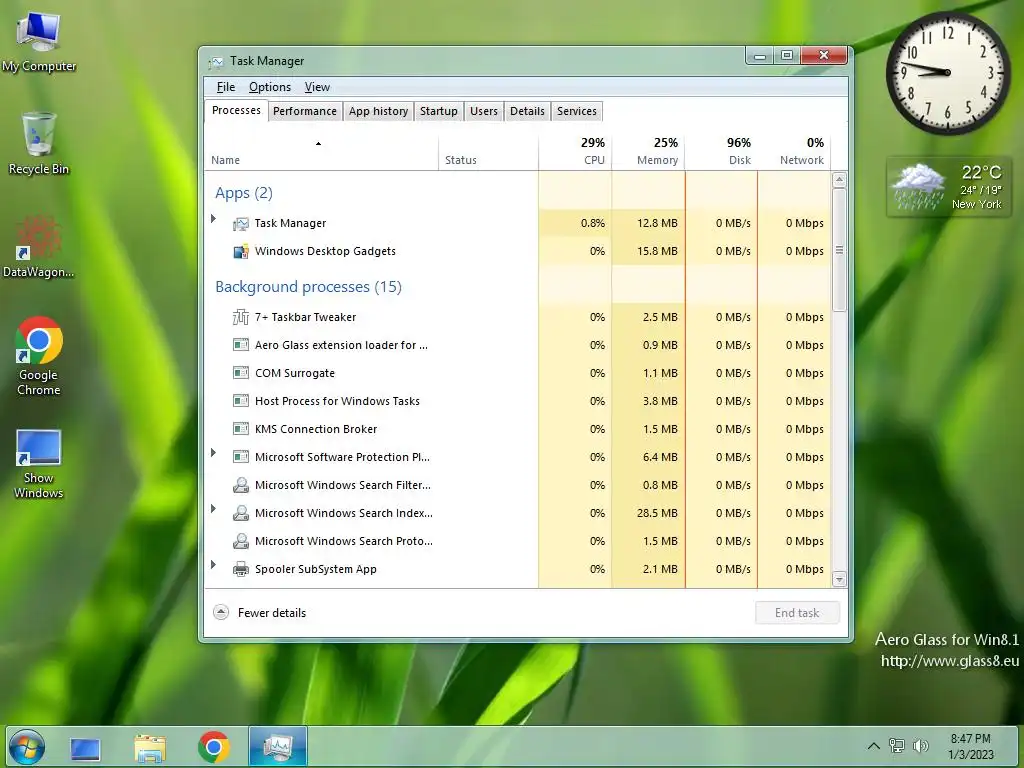This screenshot has width=1024, height=768.
Task: Switch to the Users tab
Action: (484, 111)
